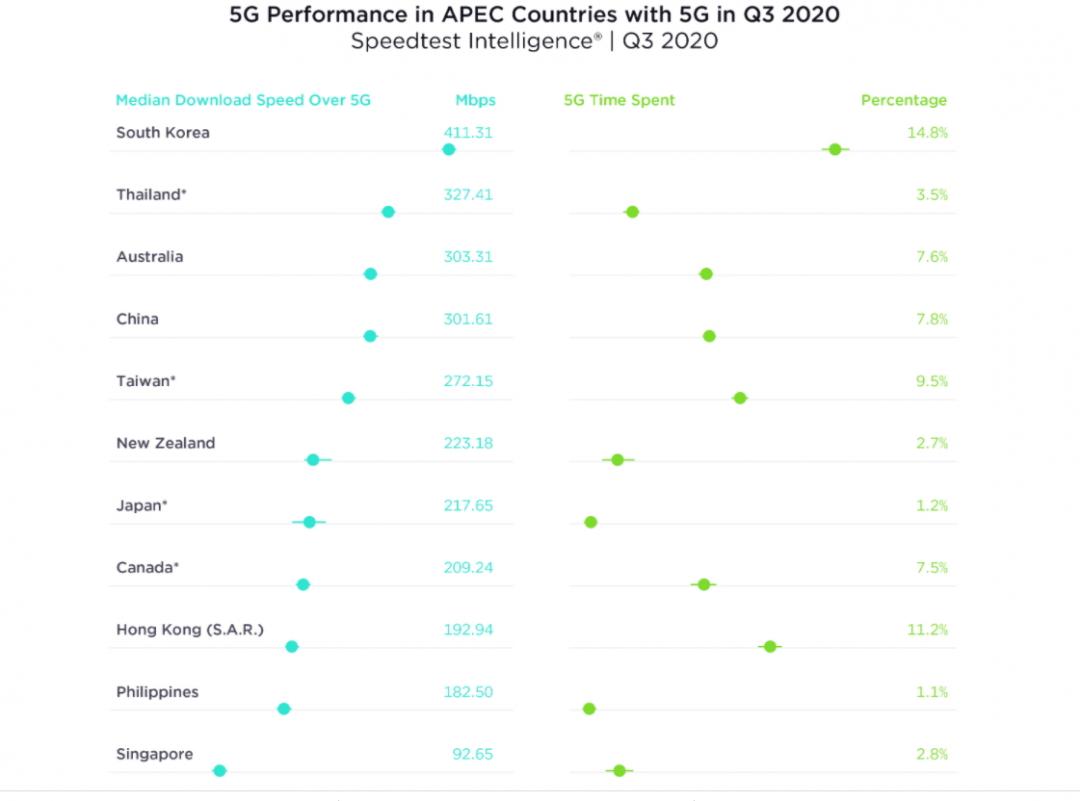
Task: Select Australia's teal download speed marker
Action: [x=371, y=274]
